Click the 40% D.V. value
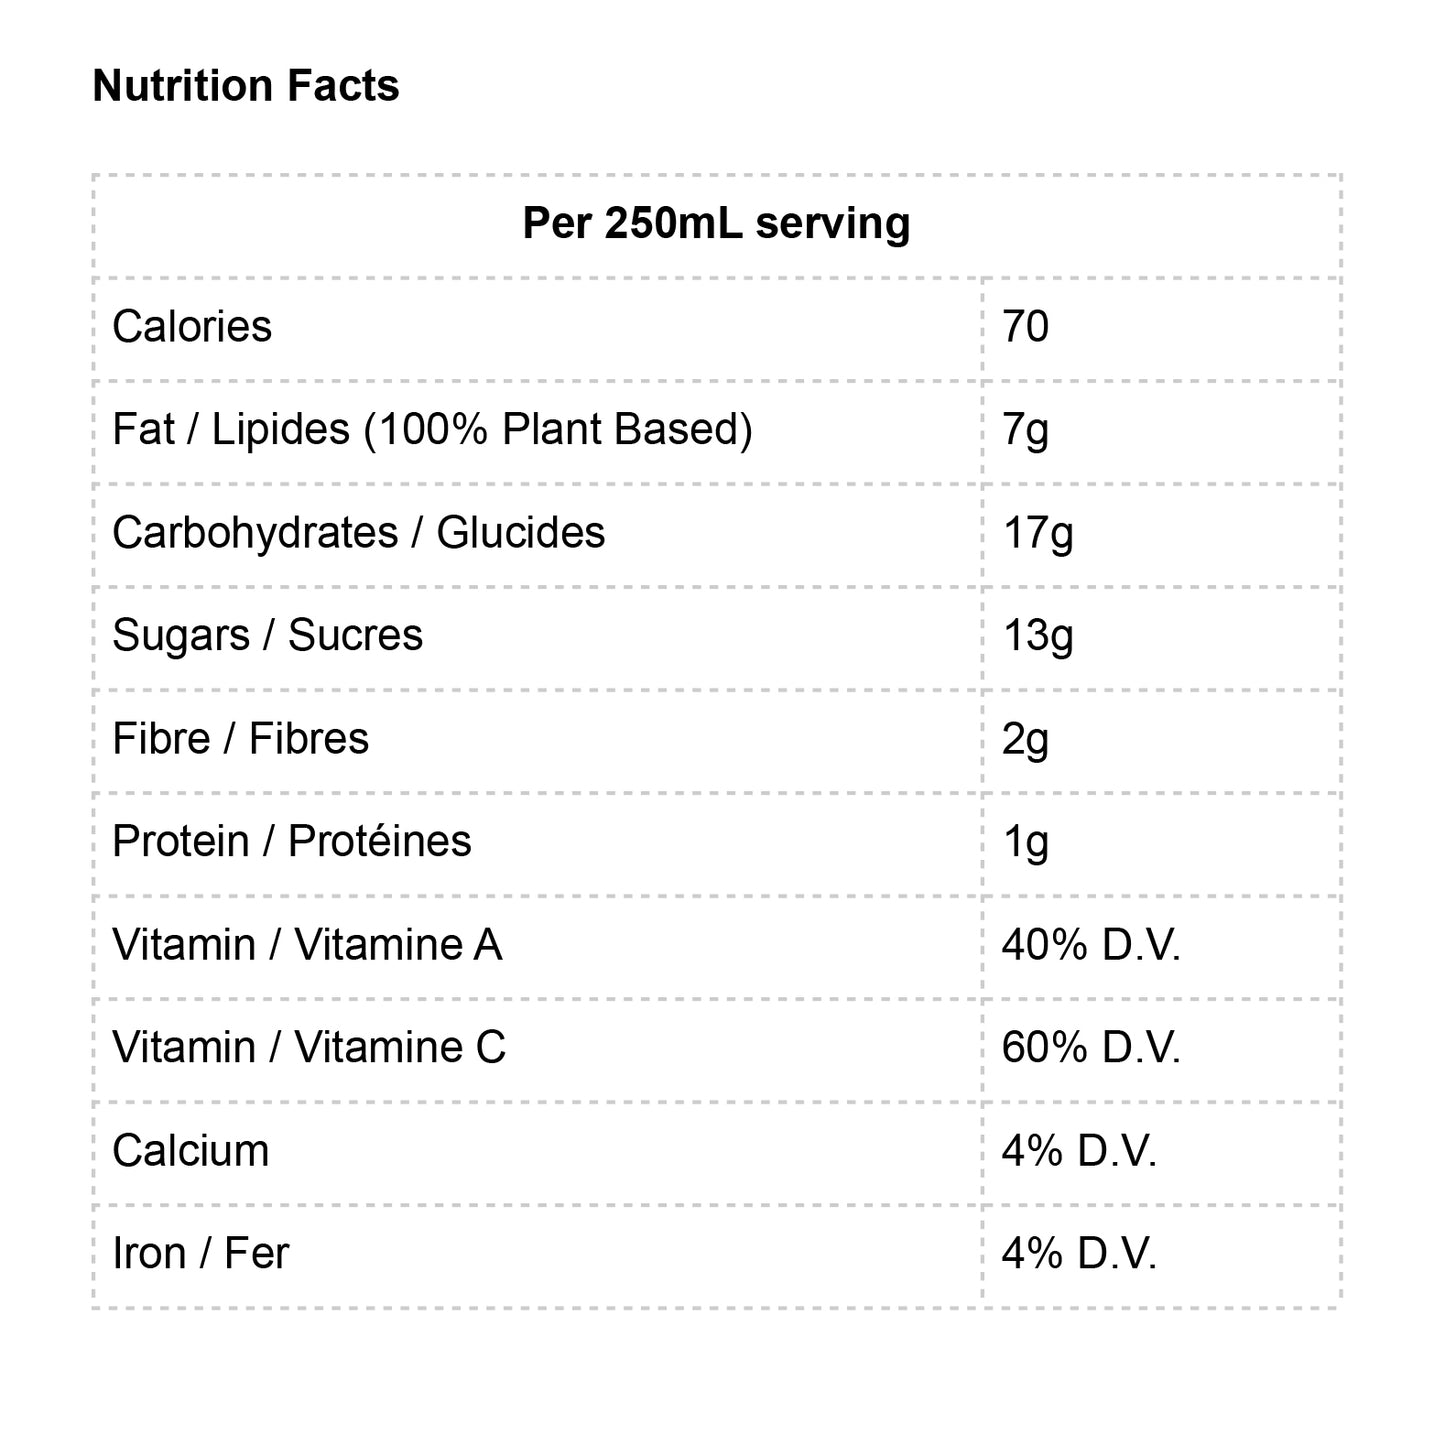The width and height of the screenshot is (1445, 1445). [1091, 945]
